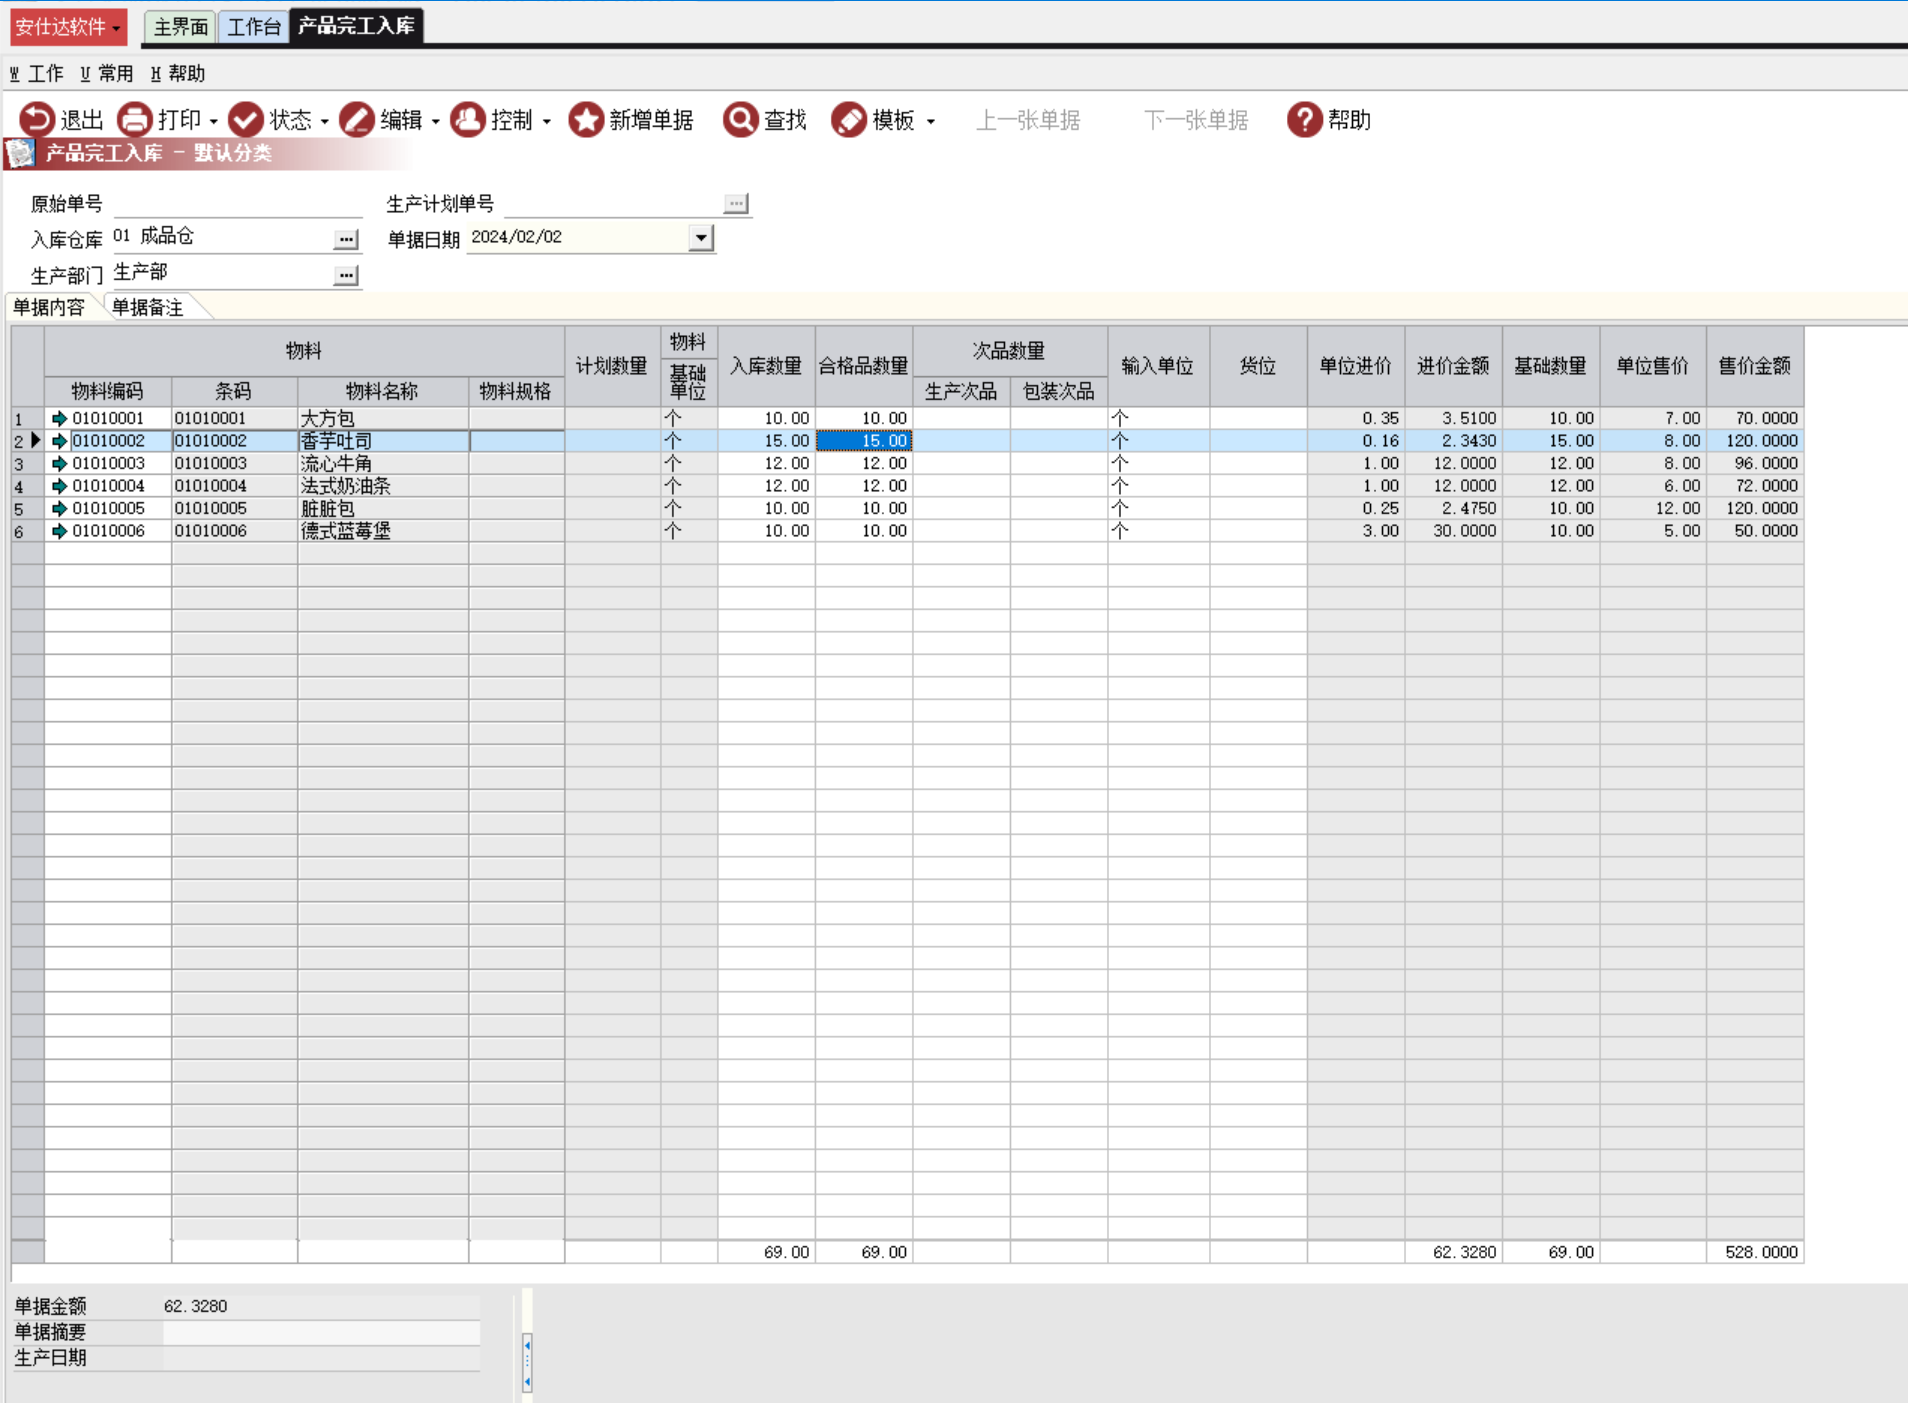Image resolution: width=1908 pixels, height=1403 pixels.
Task: Click the 生产计划单号 input field
Action: 614,204
